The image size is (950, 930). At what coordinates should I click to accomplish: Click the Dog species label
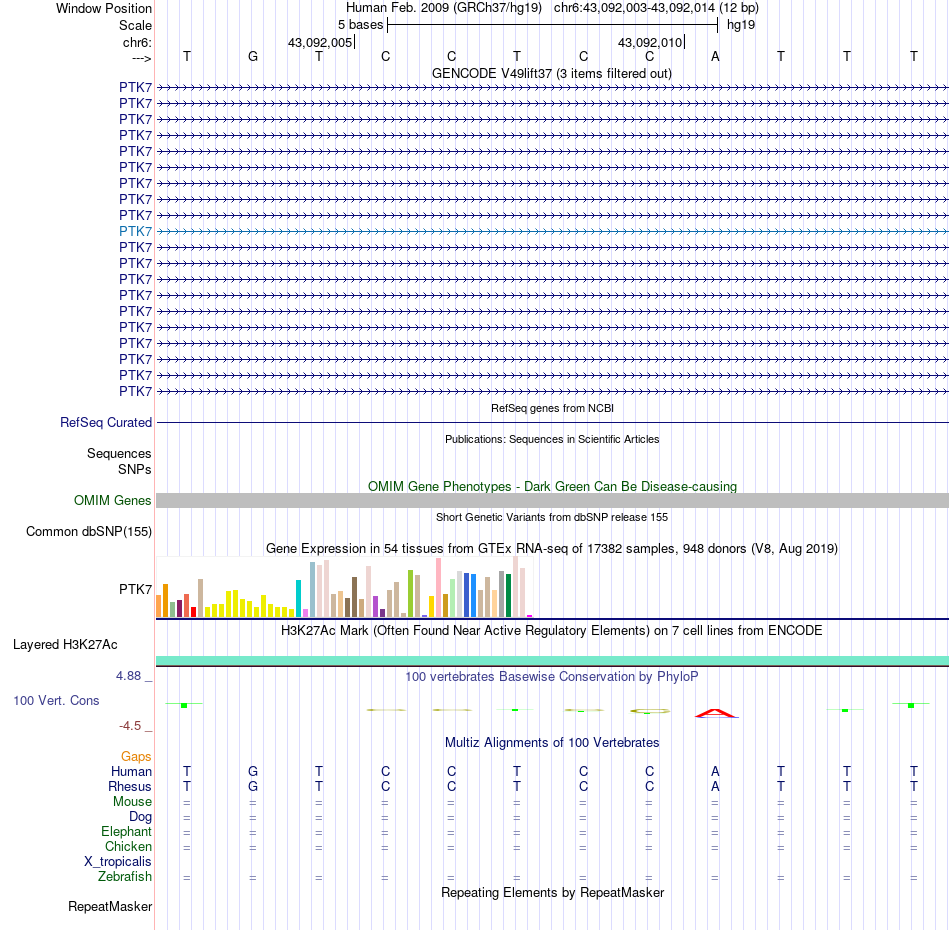[141, 817]
